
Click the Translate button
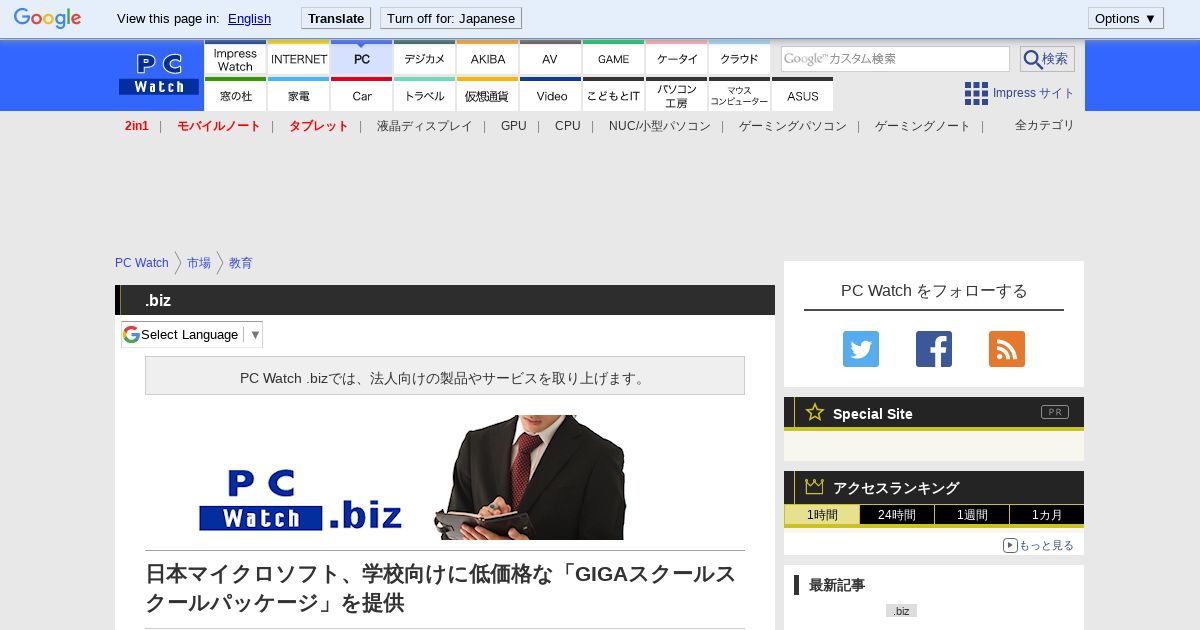(336, 18)
